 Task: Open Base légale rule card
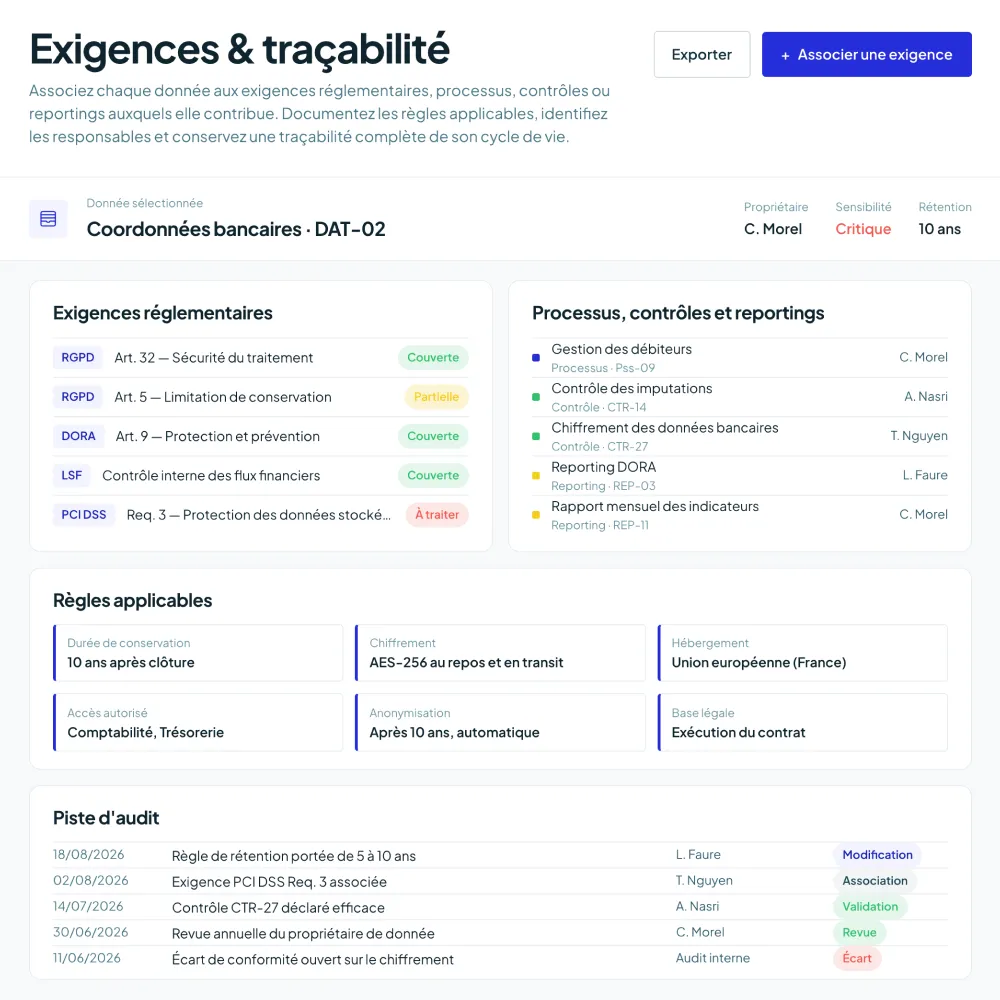(802, 723)
